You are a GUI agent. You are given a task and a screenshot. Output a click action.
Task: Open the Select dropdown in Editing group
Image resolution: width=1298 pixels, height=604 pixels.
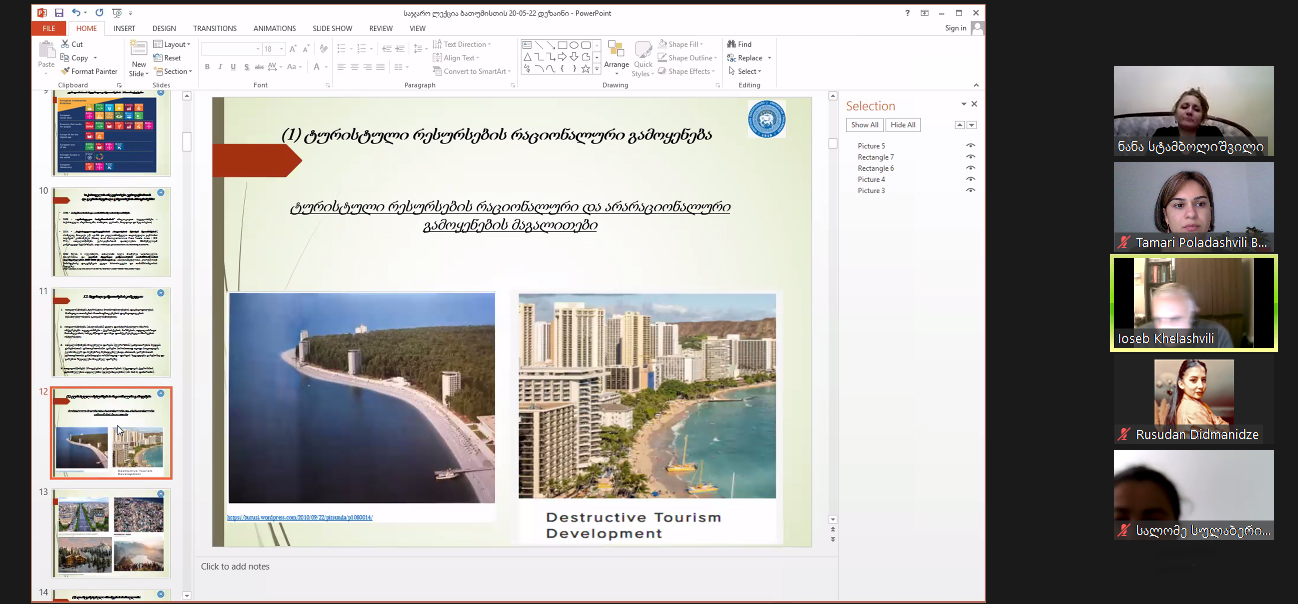[748, 72]
